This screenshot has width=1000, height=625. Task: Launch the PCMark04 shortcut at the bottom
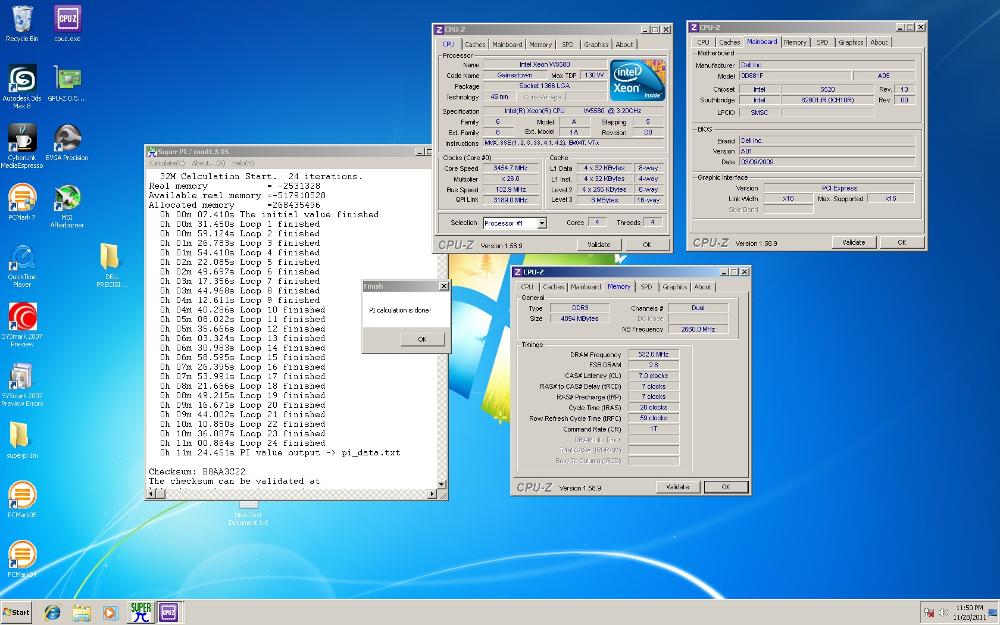pyautogui.click(x=22, y=559)
